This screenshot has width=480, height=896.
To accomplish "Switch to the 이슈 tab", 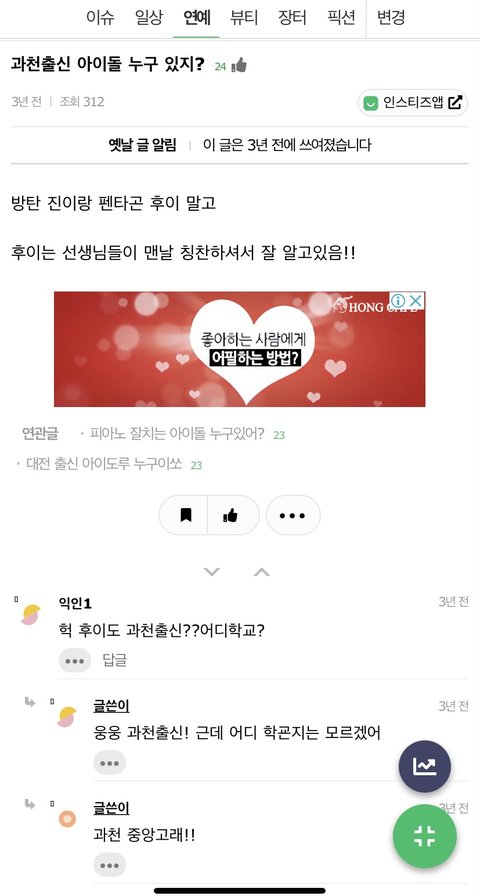I will click(100, 18).
